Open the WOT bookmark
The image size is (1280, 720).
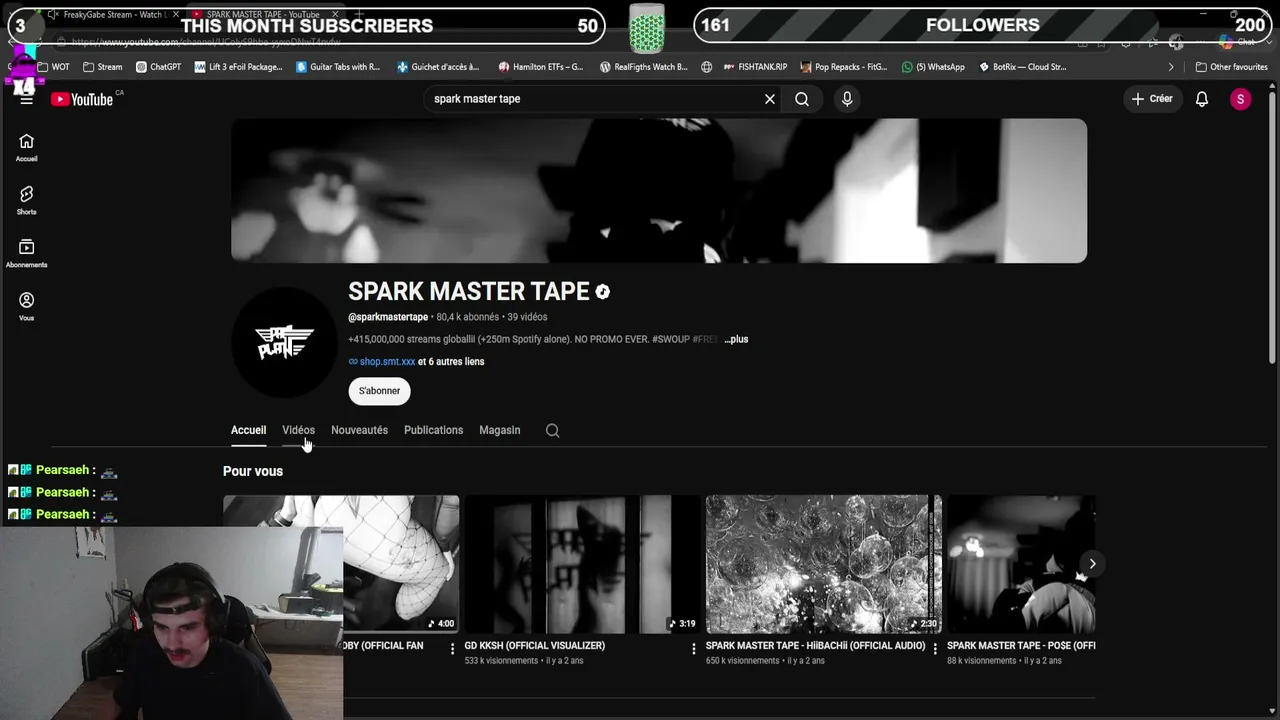point(53,67)
